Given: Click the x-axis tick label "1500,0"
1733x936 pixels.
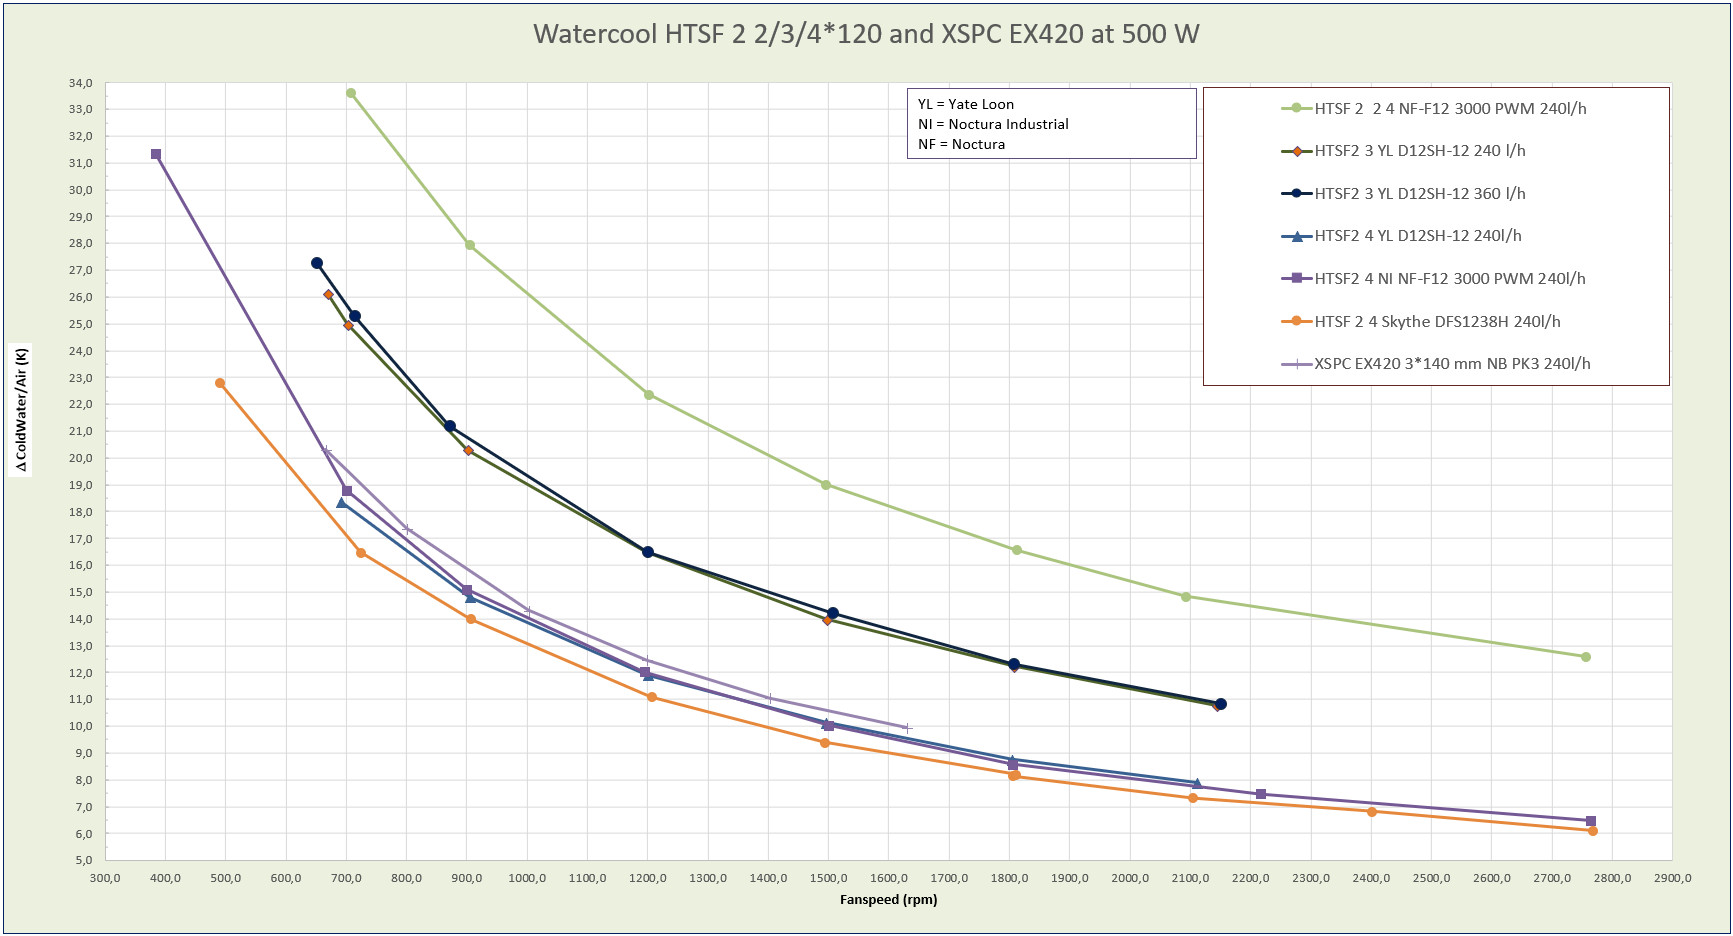Looking at the screenshot, I should pyautogui.click(x=829, y=879).
